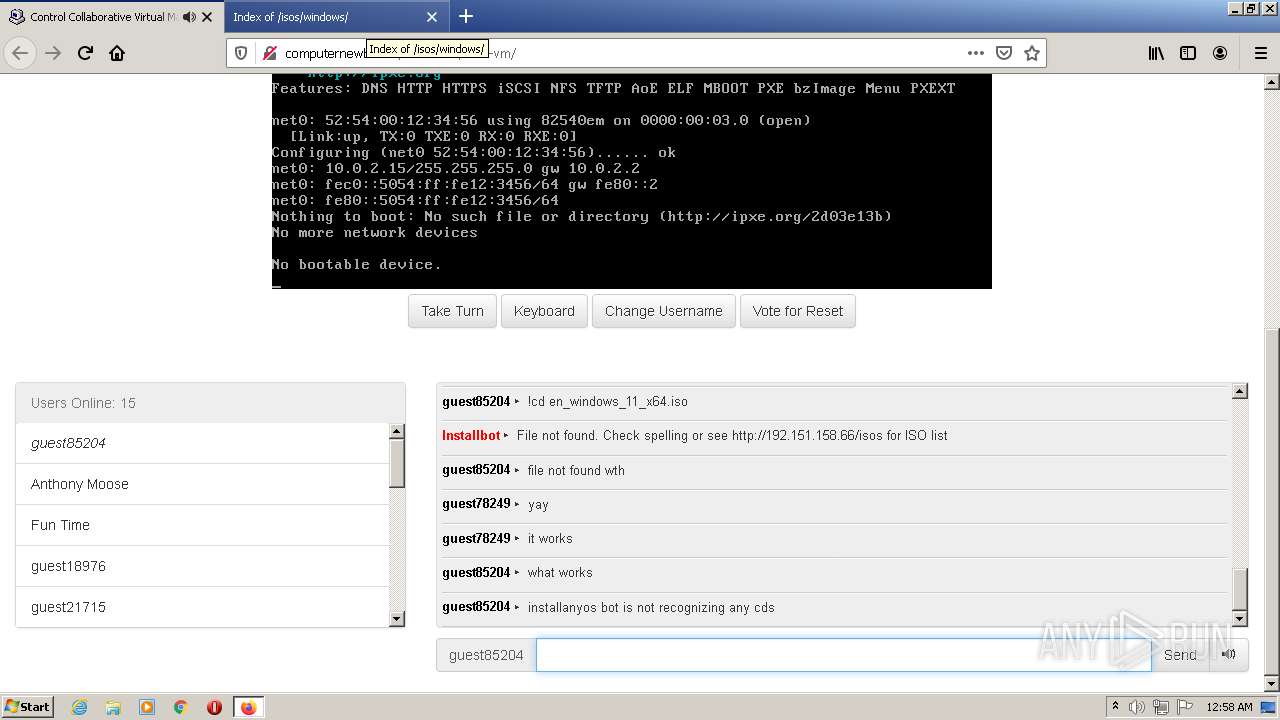Viewport: 1280px width, 720px height.
Task: Open the network tray icon
Action: [x=1162, y=707]
